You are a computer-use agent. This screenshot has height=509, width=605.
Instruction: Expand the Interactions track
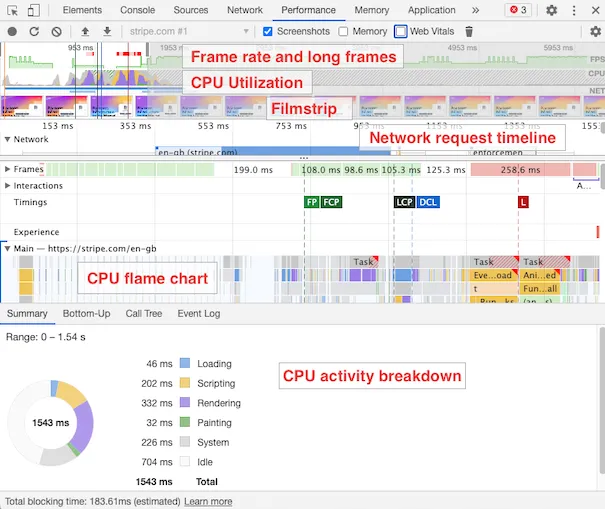point(8,186)
